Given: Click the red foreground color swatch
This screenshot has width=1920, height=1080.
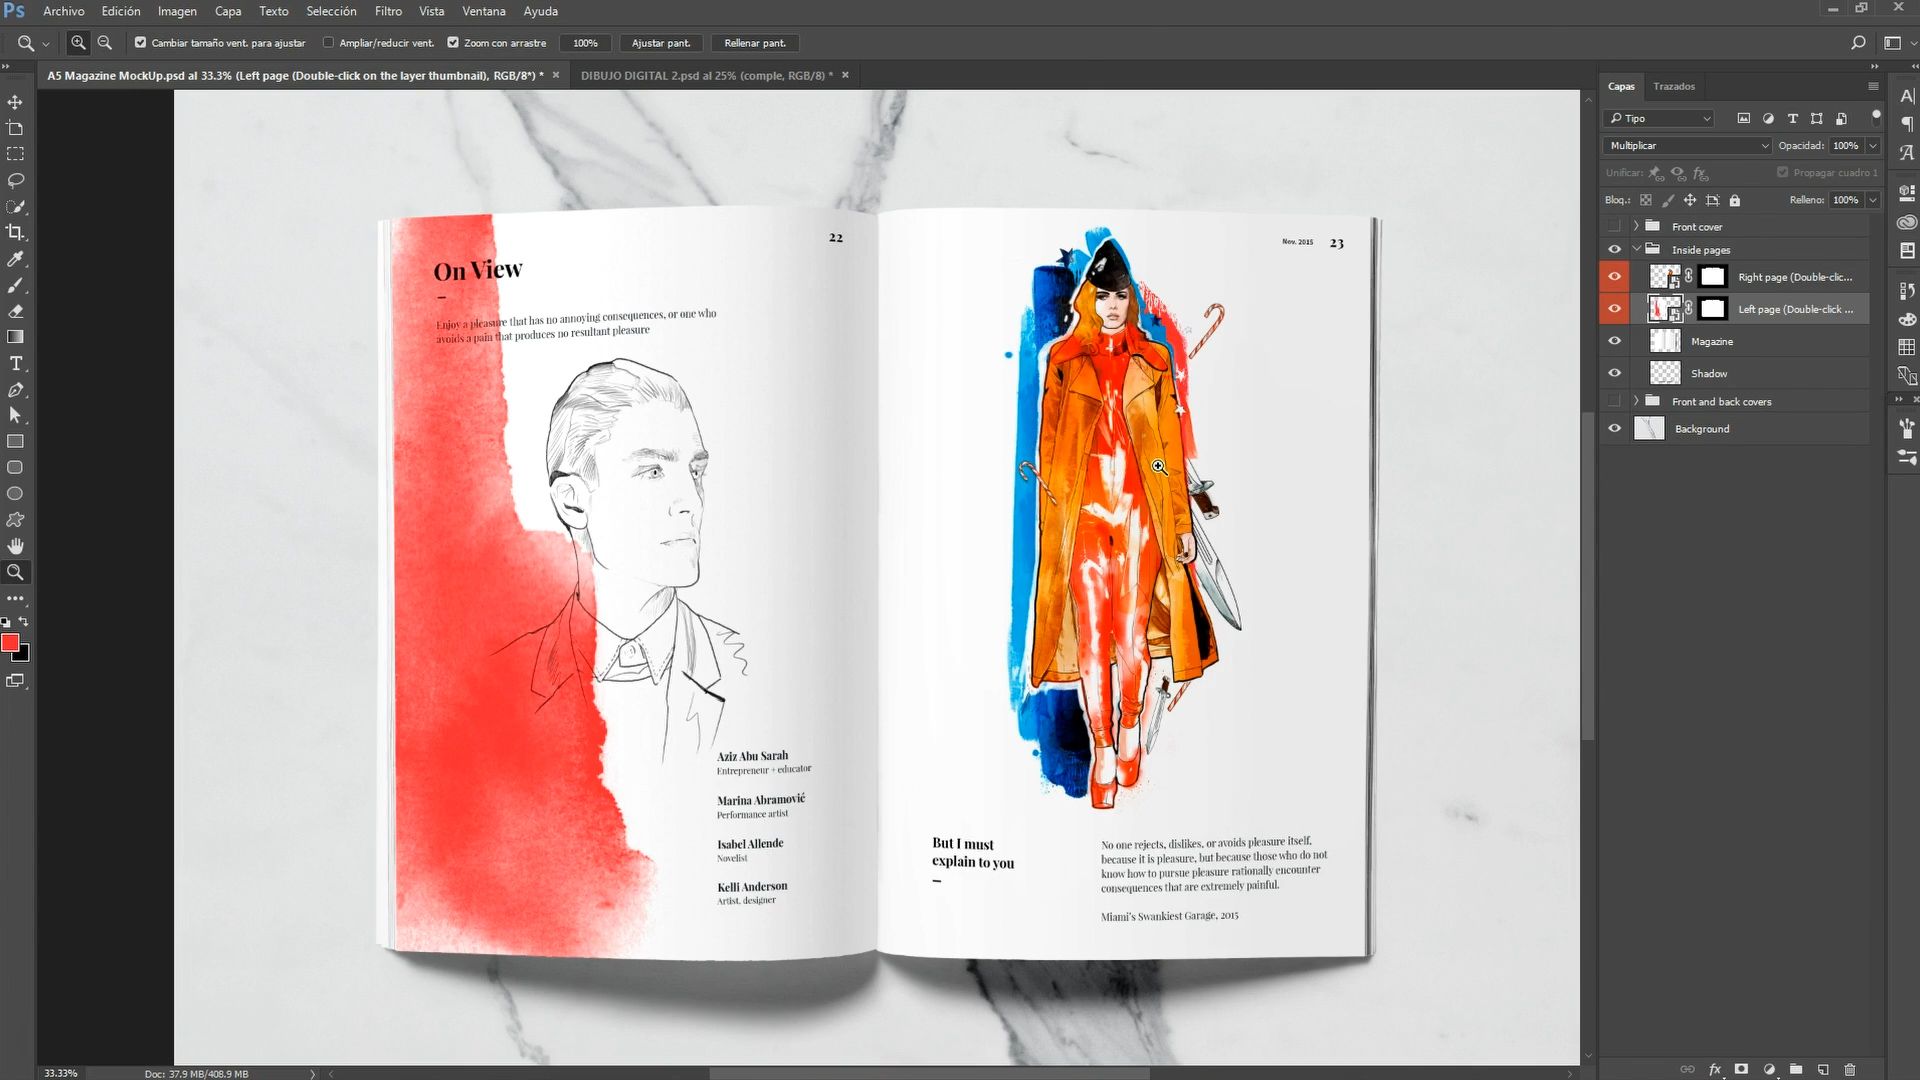Looking at the screenshot, I should pyautogui.click(x=10, y=643).
